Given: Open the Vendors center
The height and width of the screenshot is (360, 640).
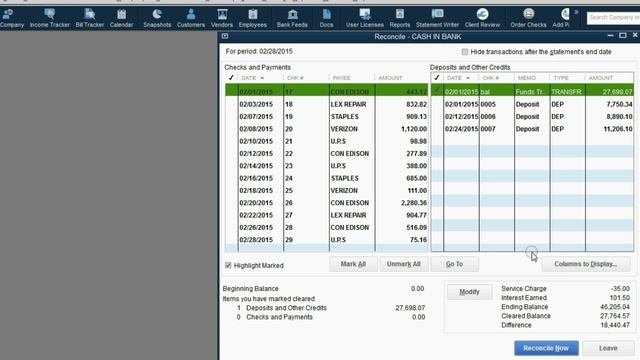Looking at the screenshot, I should pyautogui.click(x=222, y=18).
